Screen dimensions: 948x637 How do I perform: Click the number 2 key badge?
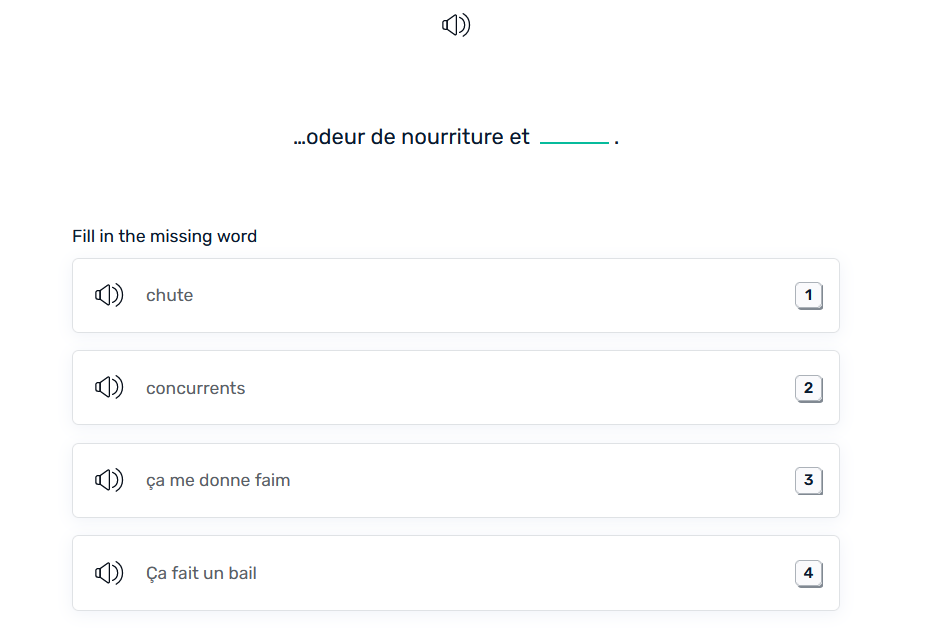pyautogui.click(x=808, y=388)
